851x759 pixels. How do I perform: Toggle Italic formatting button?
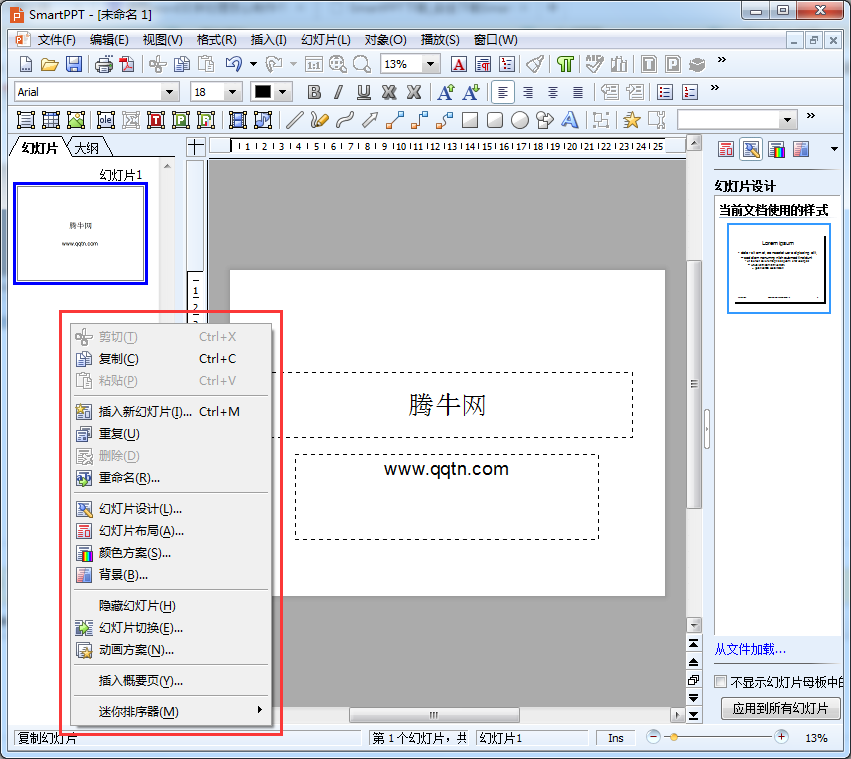tap(338, 92)
